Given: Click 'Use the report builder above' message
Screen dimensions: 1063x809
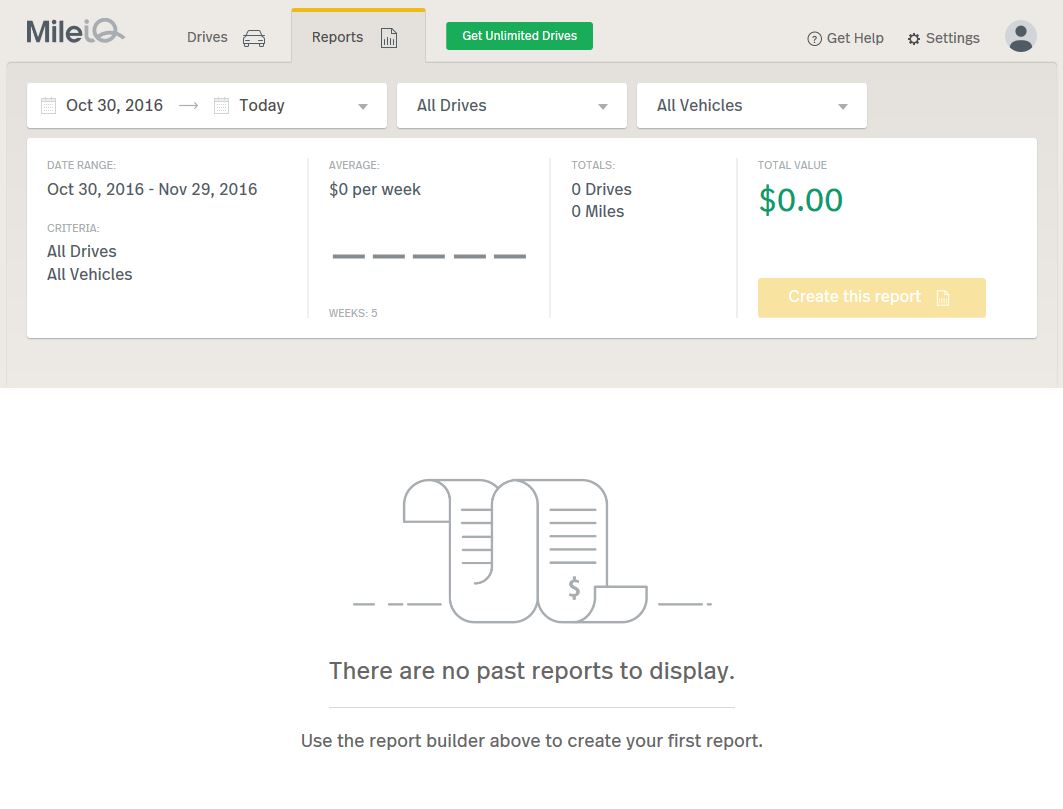Looking at the screenshot, I should [x=532, y=741].
